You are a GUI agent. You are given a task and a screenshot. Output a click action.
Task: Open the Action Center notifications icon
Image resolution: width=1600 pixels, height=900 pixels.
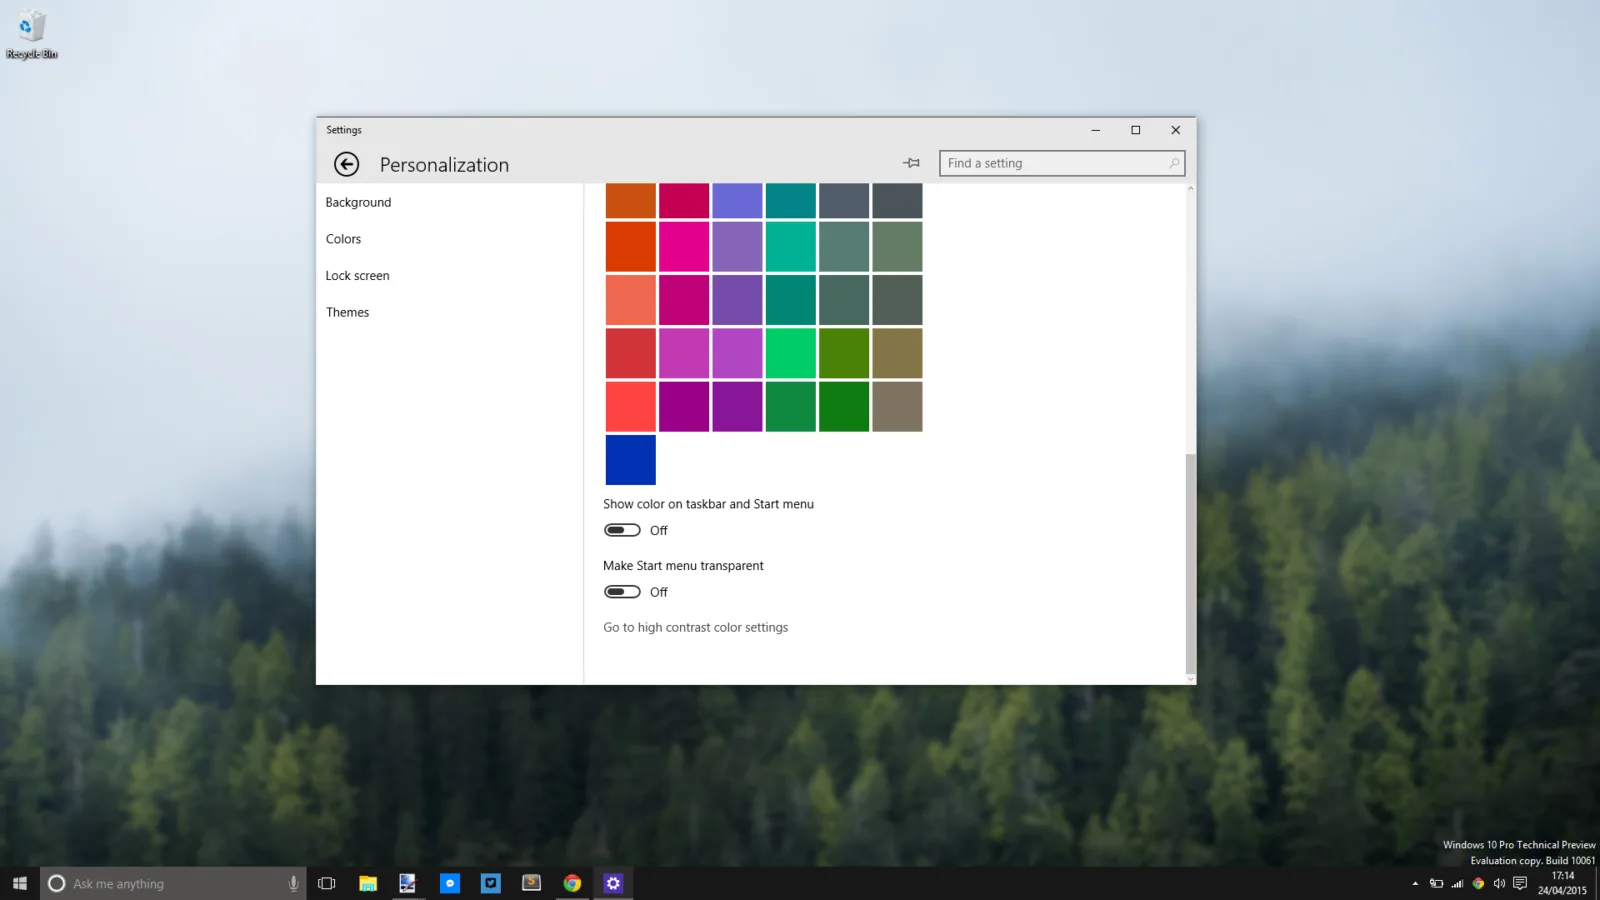coord(1520,883)
